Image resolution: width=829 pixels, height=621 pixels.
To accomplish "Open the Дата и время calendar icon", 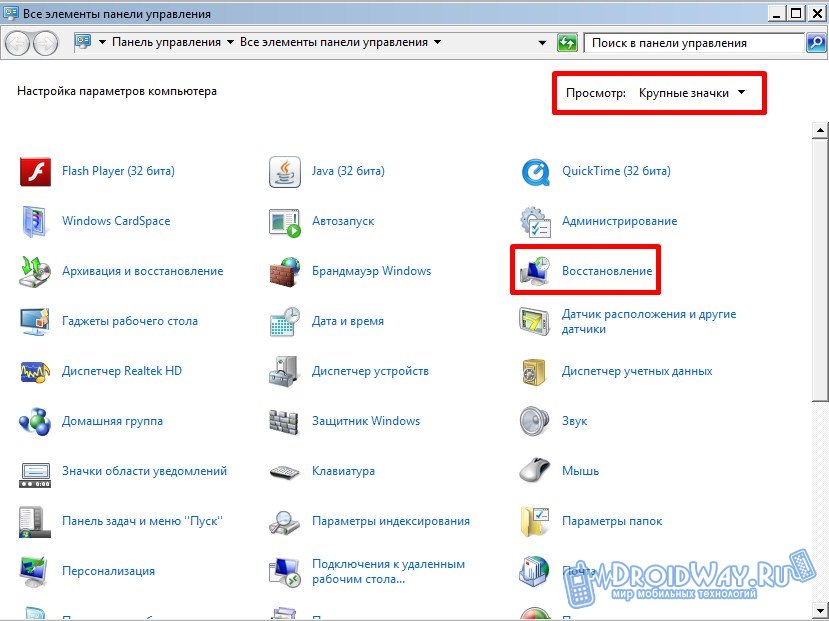I will (x=285, y=321).
